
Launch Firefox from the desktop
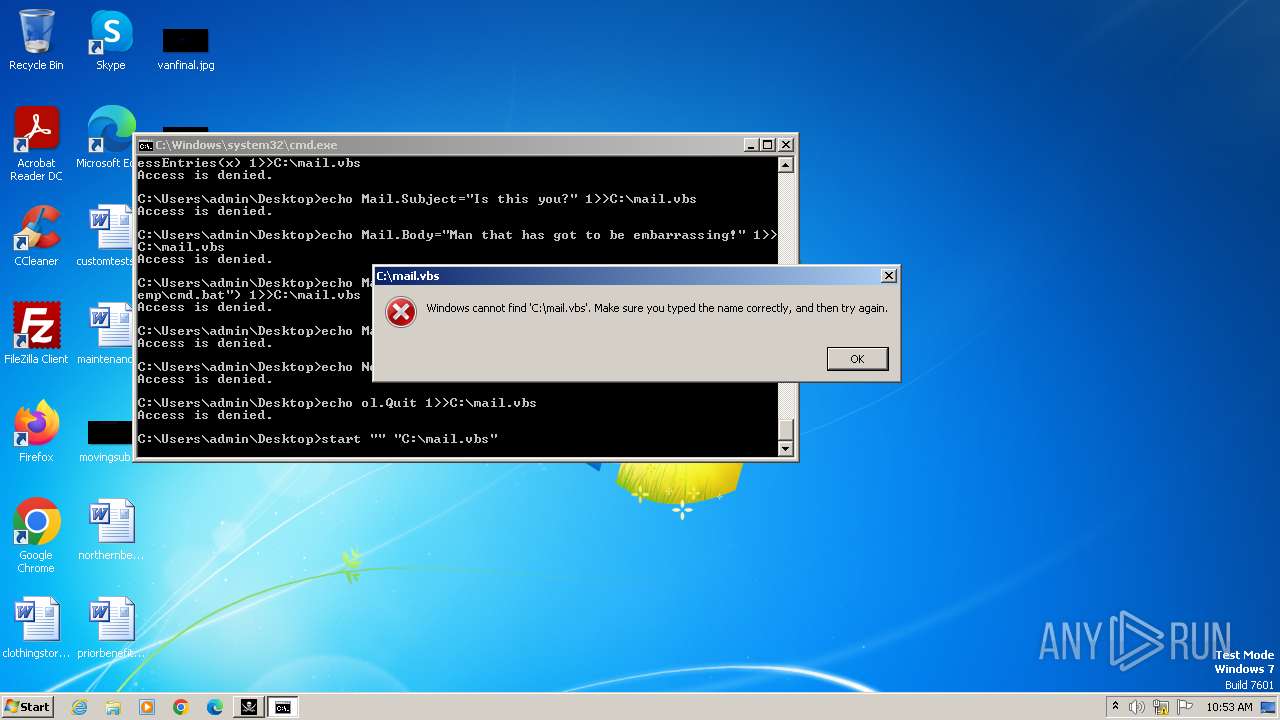point(36,432)
